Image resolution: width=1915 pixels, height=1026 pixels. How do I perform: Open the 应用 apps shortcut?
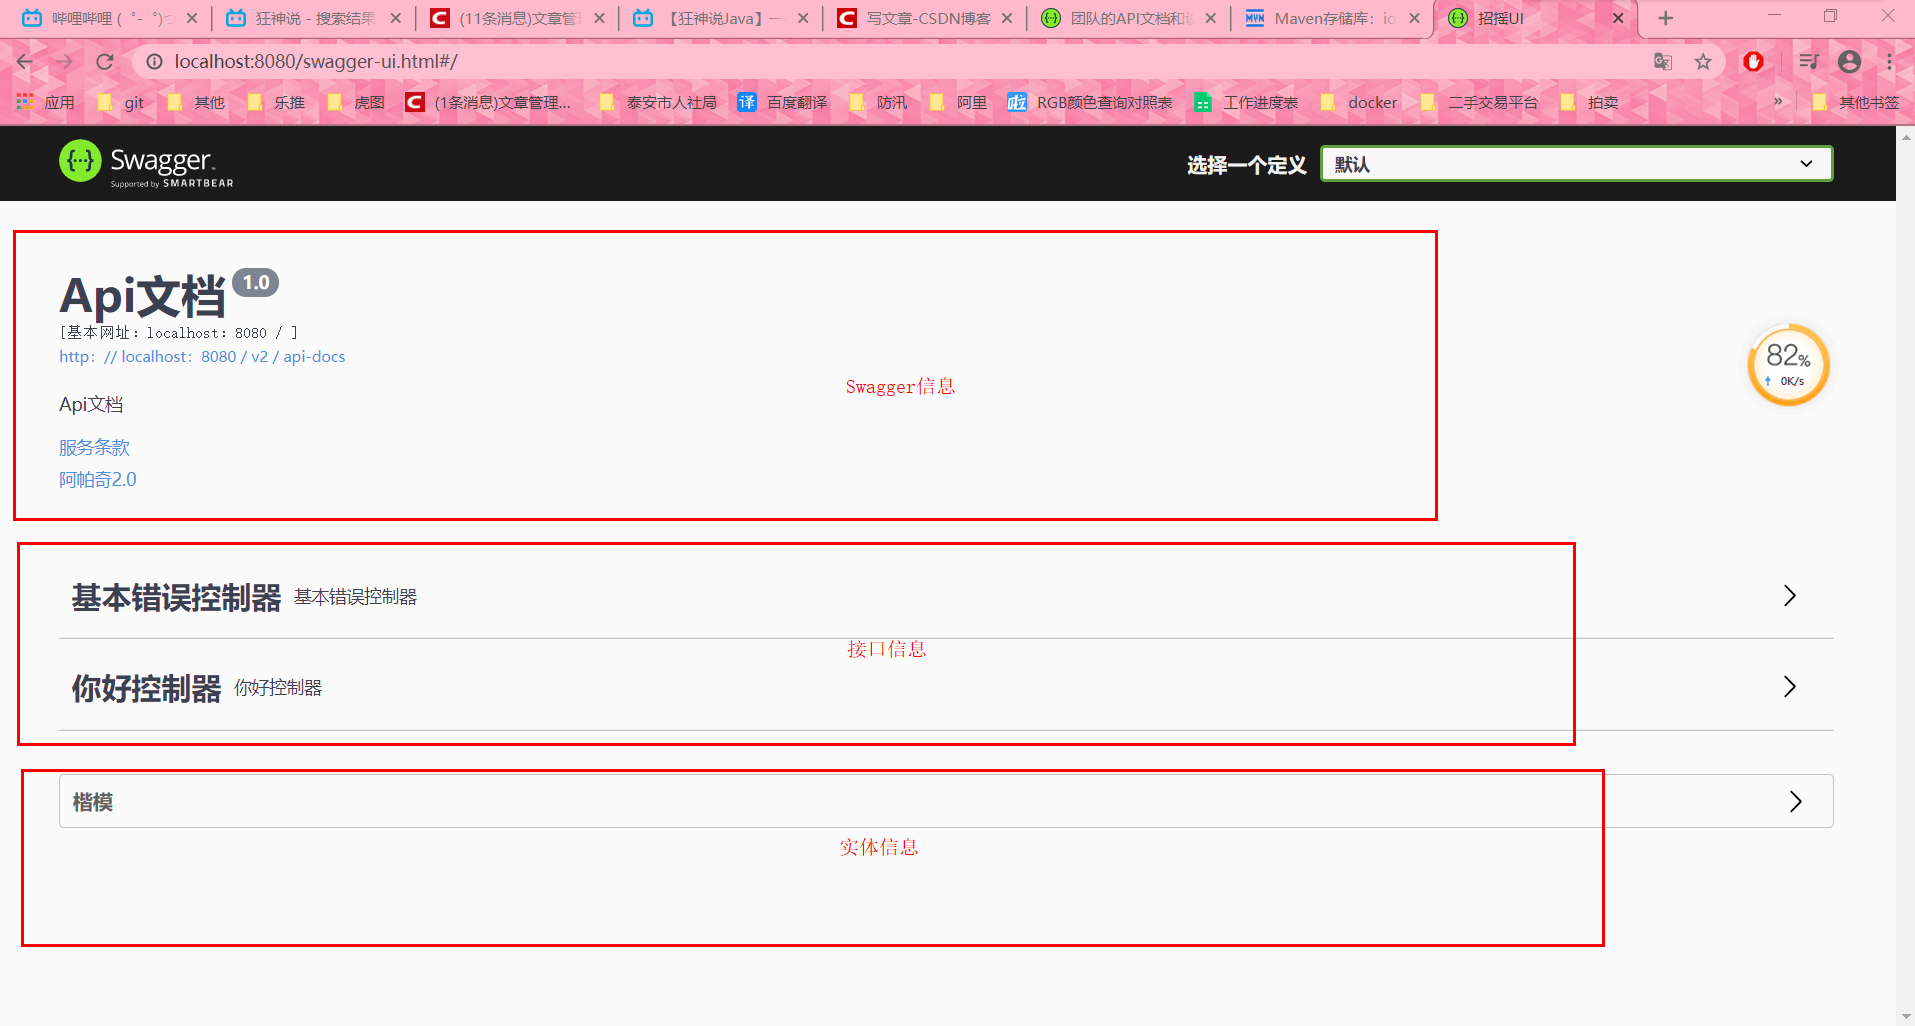[46, 102]
